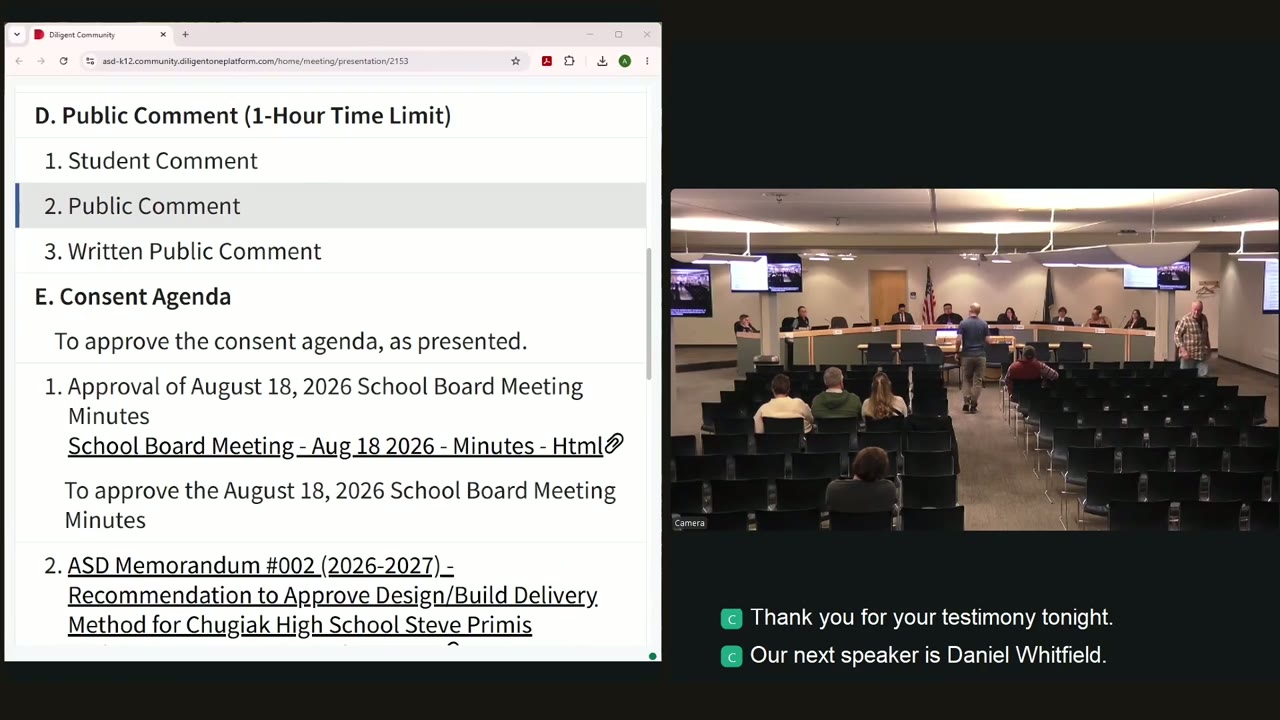Image resolution: width=1280 pixels, height=720 pixels.
Task: Open School Board Meeting Aug 18 Minutes link
Action: coord(335,445)
